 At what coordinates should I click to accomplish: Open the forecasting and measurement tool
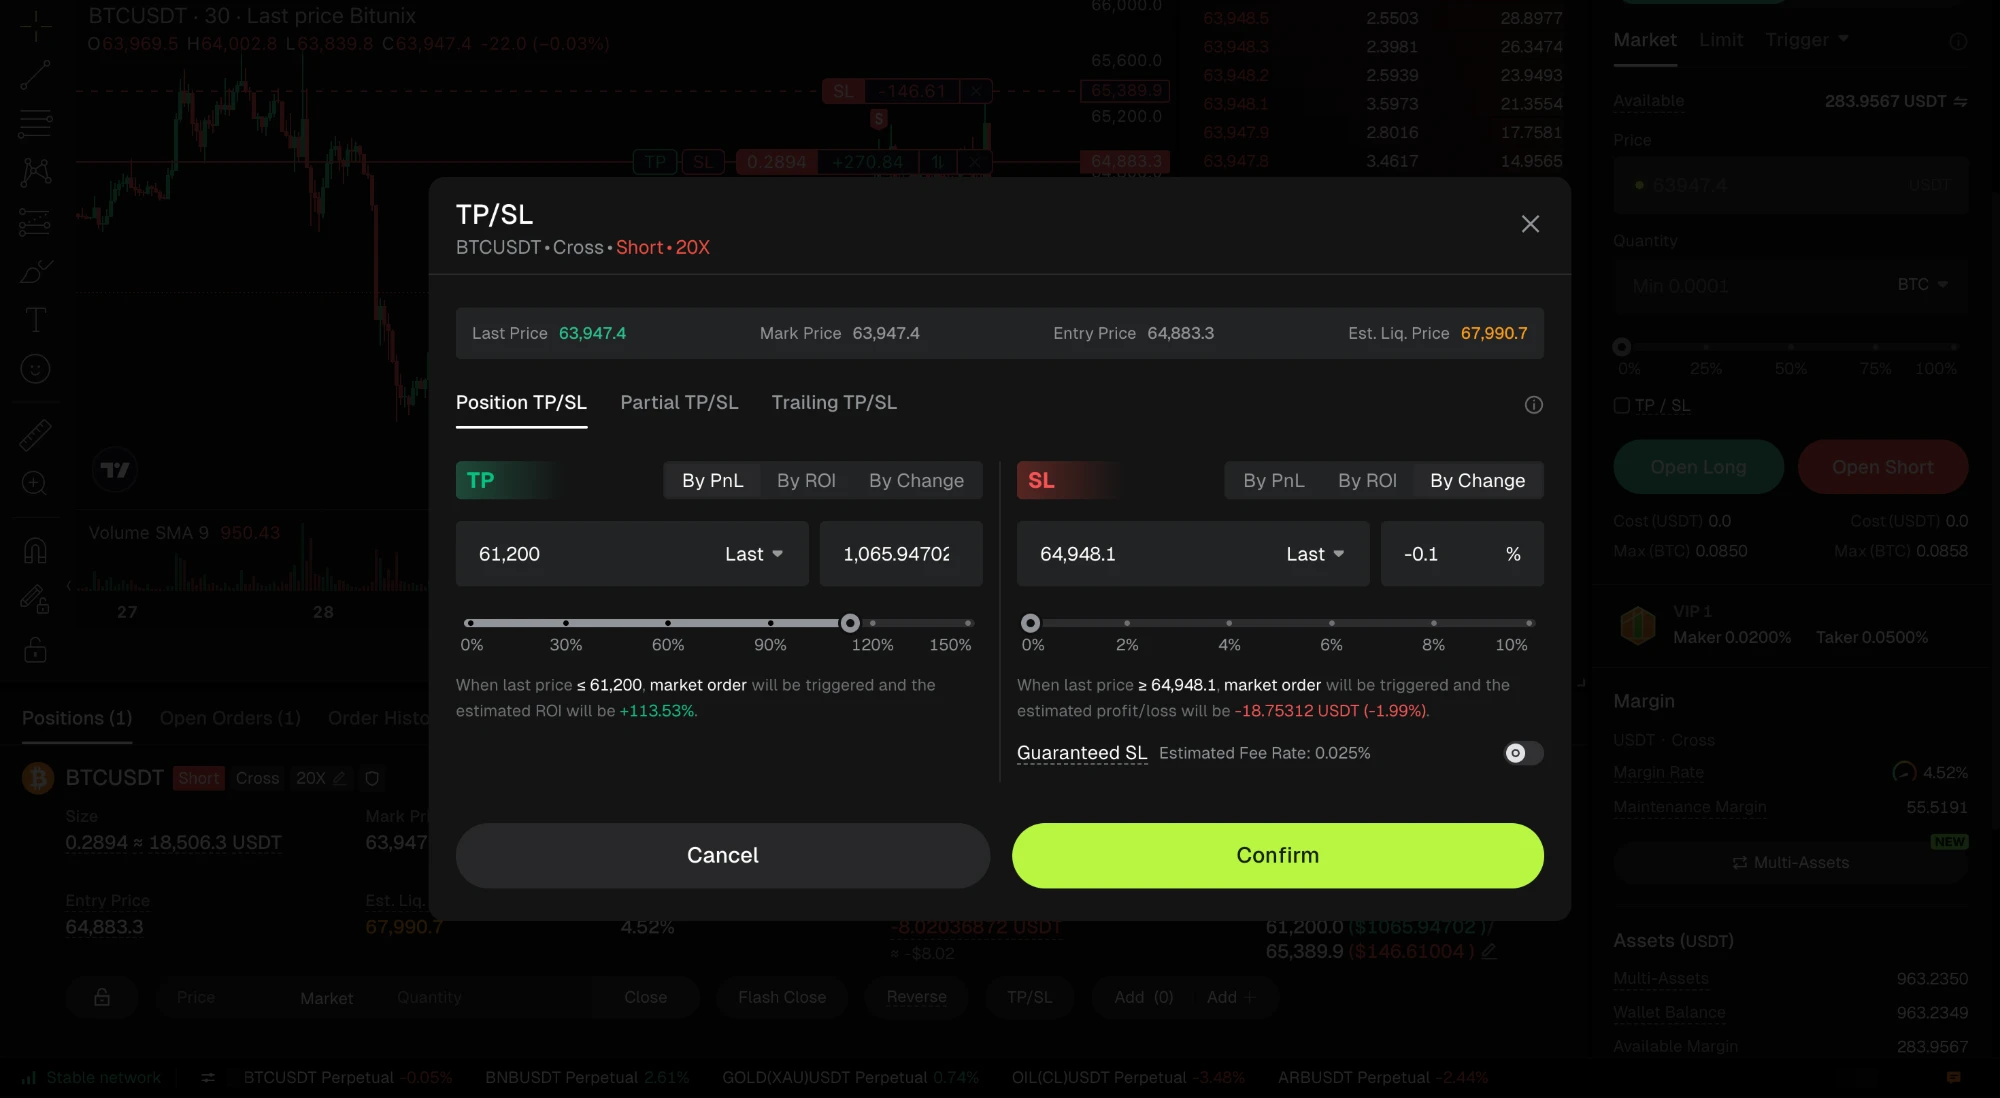tap(35, 222)
